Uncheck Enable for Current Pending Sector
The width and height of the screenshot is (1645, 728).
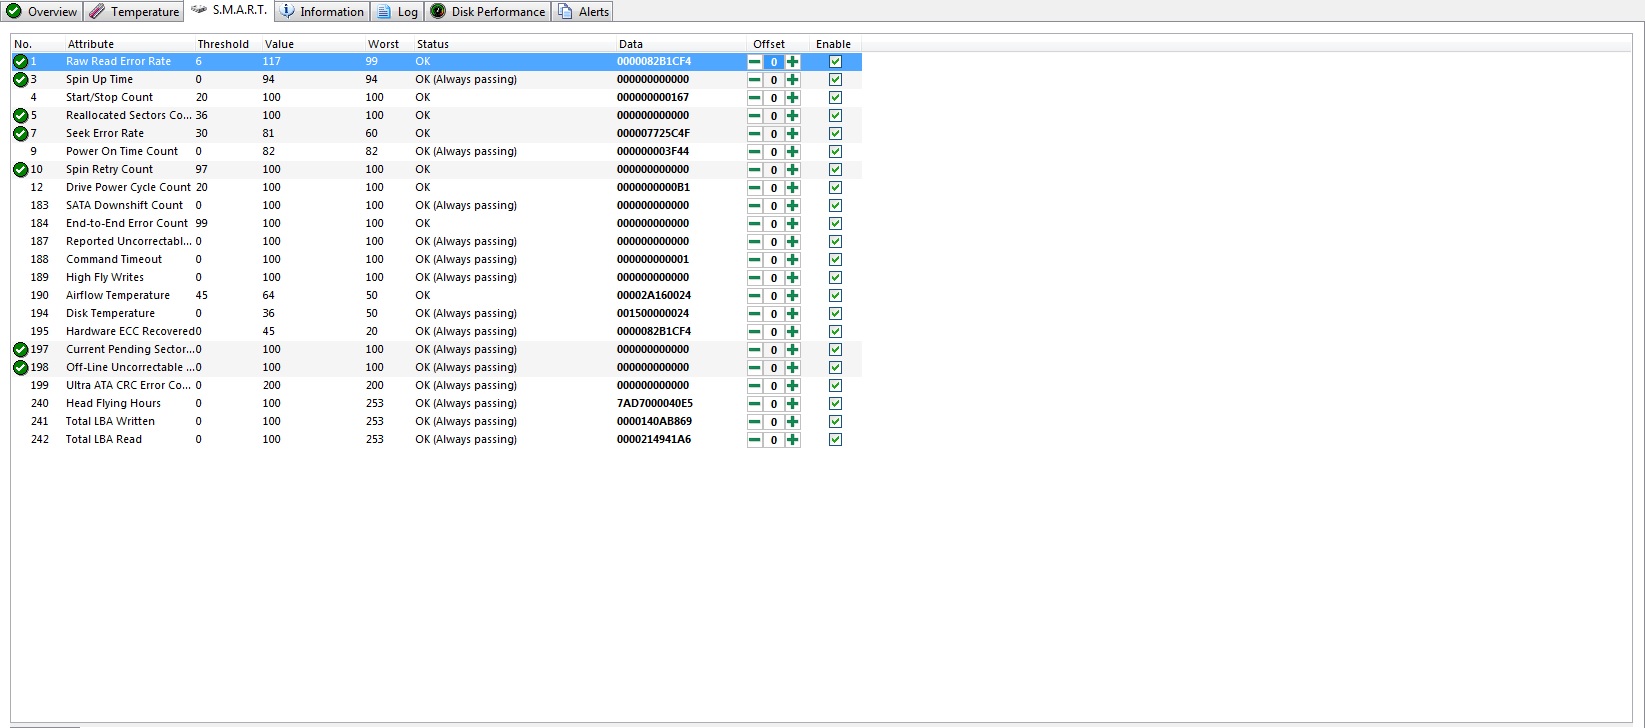point(836,350)
